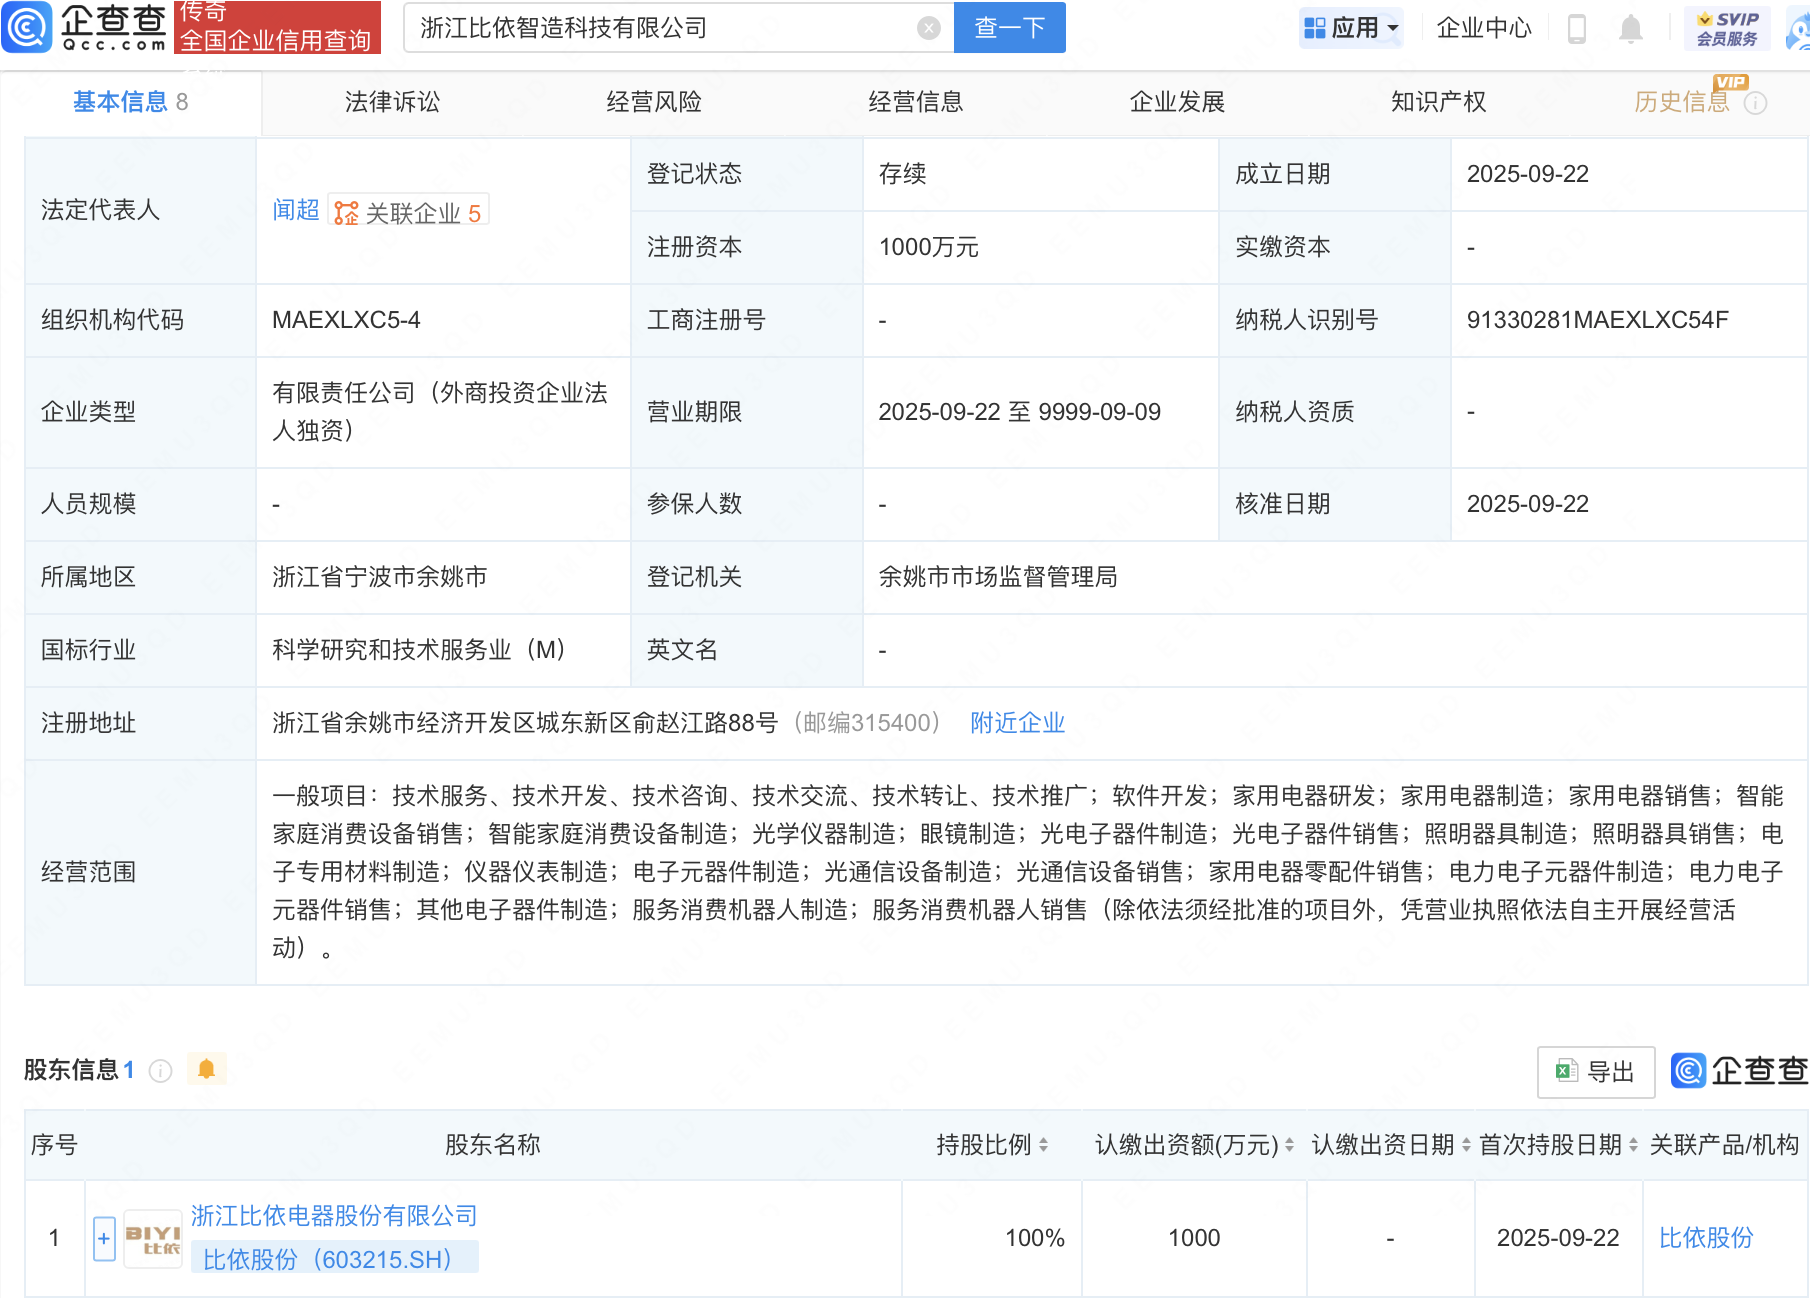Click the 查一下 search button
Screen dimensions: 1810x1298
(1010, 27)
